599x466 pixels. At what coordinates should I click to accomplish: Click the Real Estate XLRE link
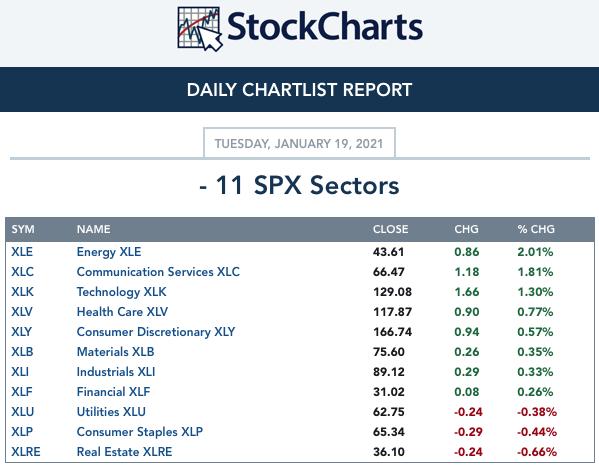point(125,451)
